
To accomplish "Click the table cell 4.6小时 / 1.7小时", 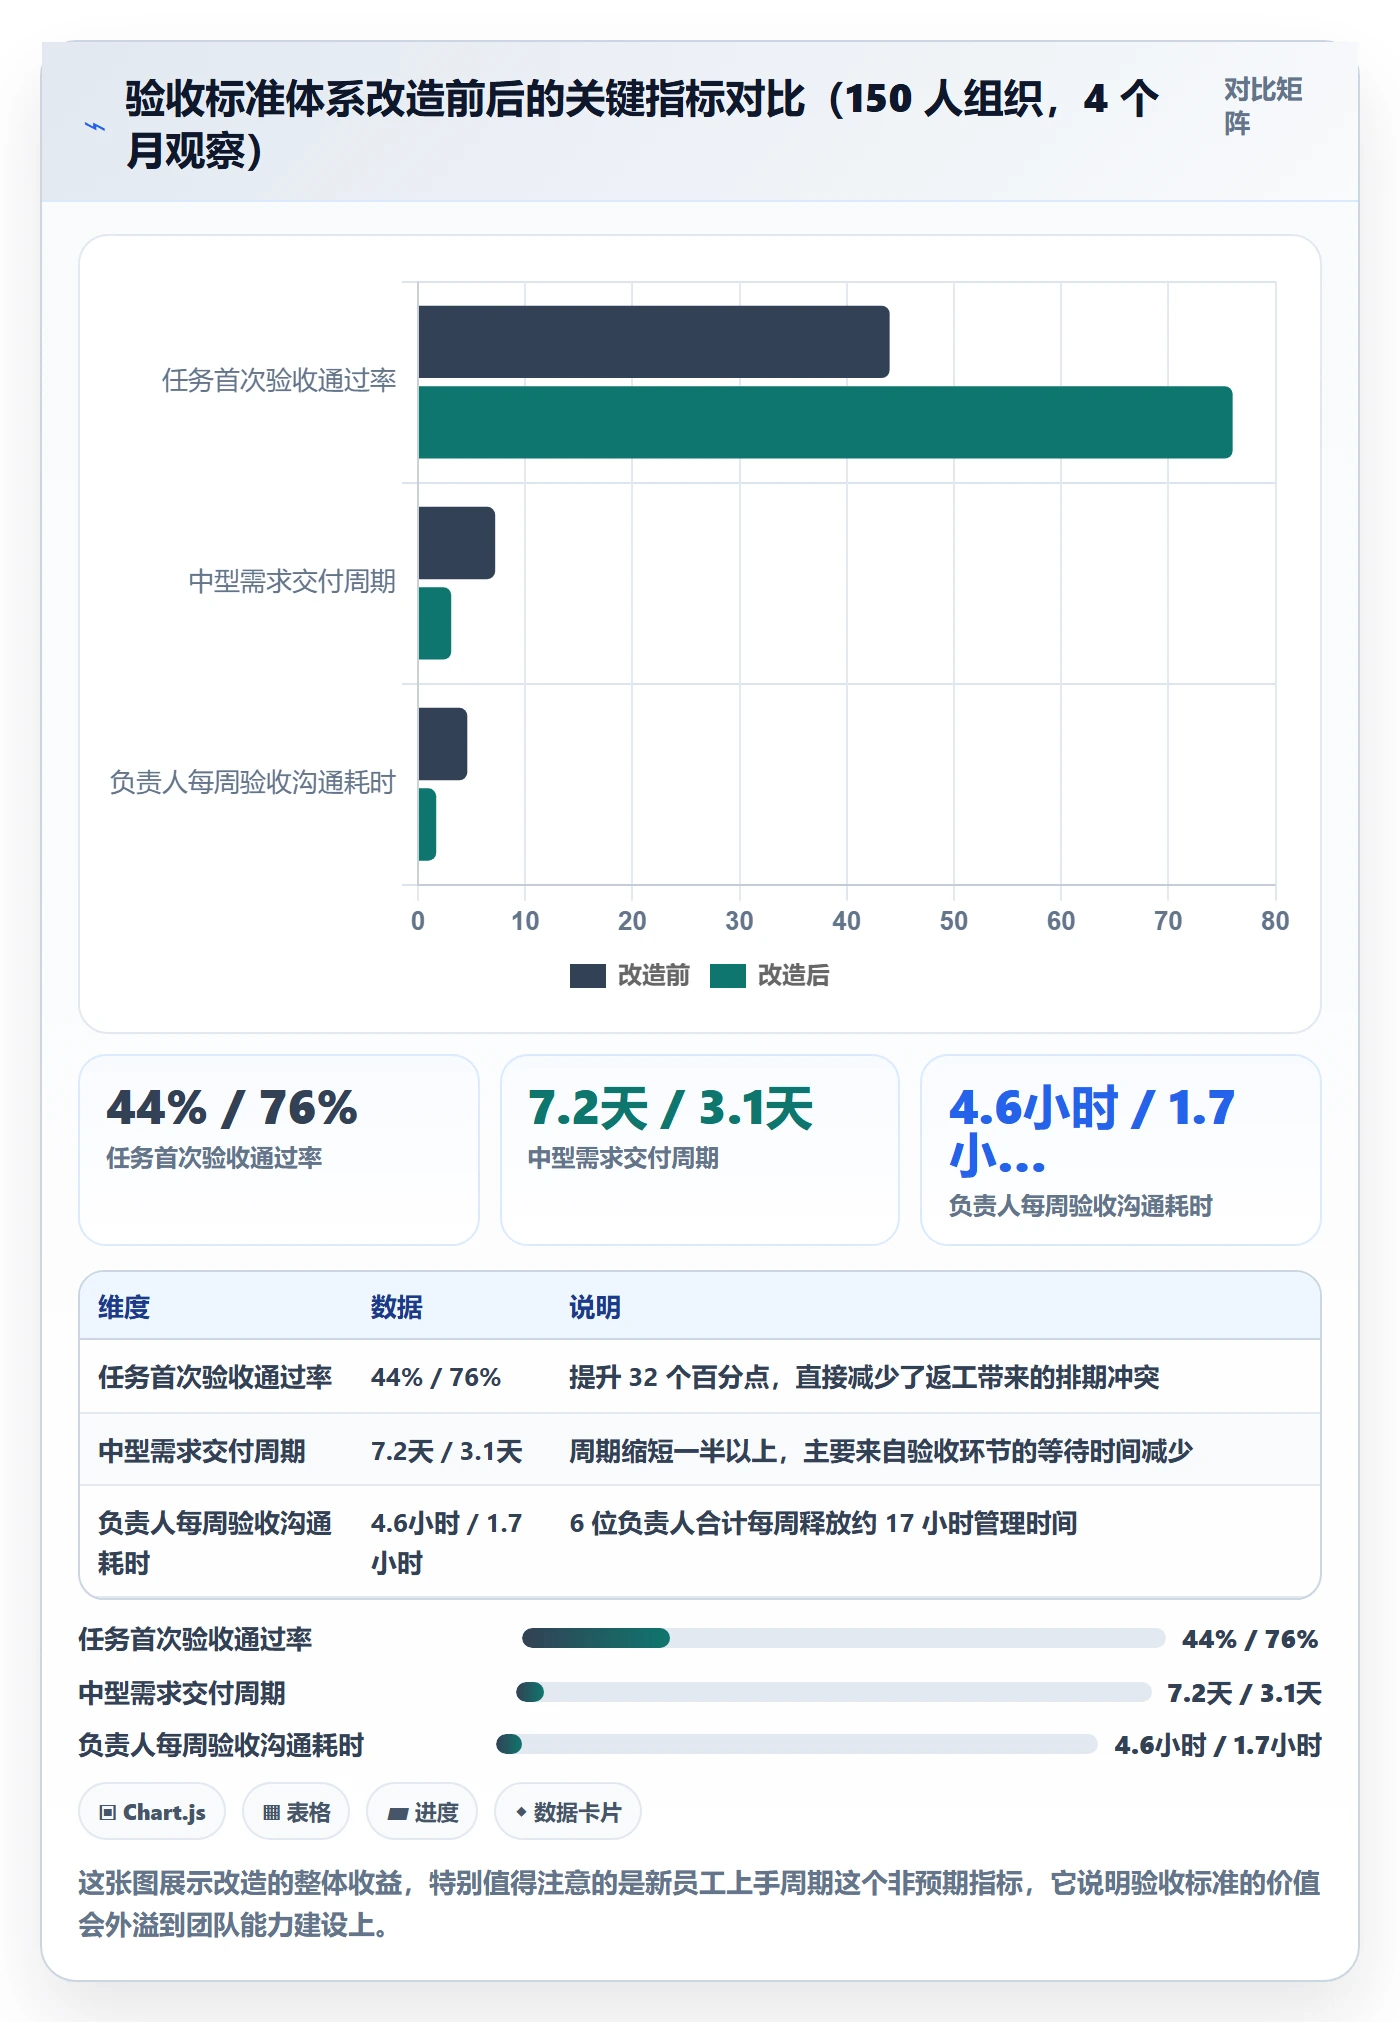I will 446,1543.
